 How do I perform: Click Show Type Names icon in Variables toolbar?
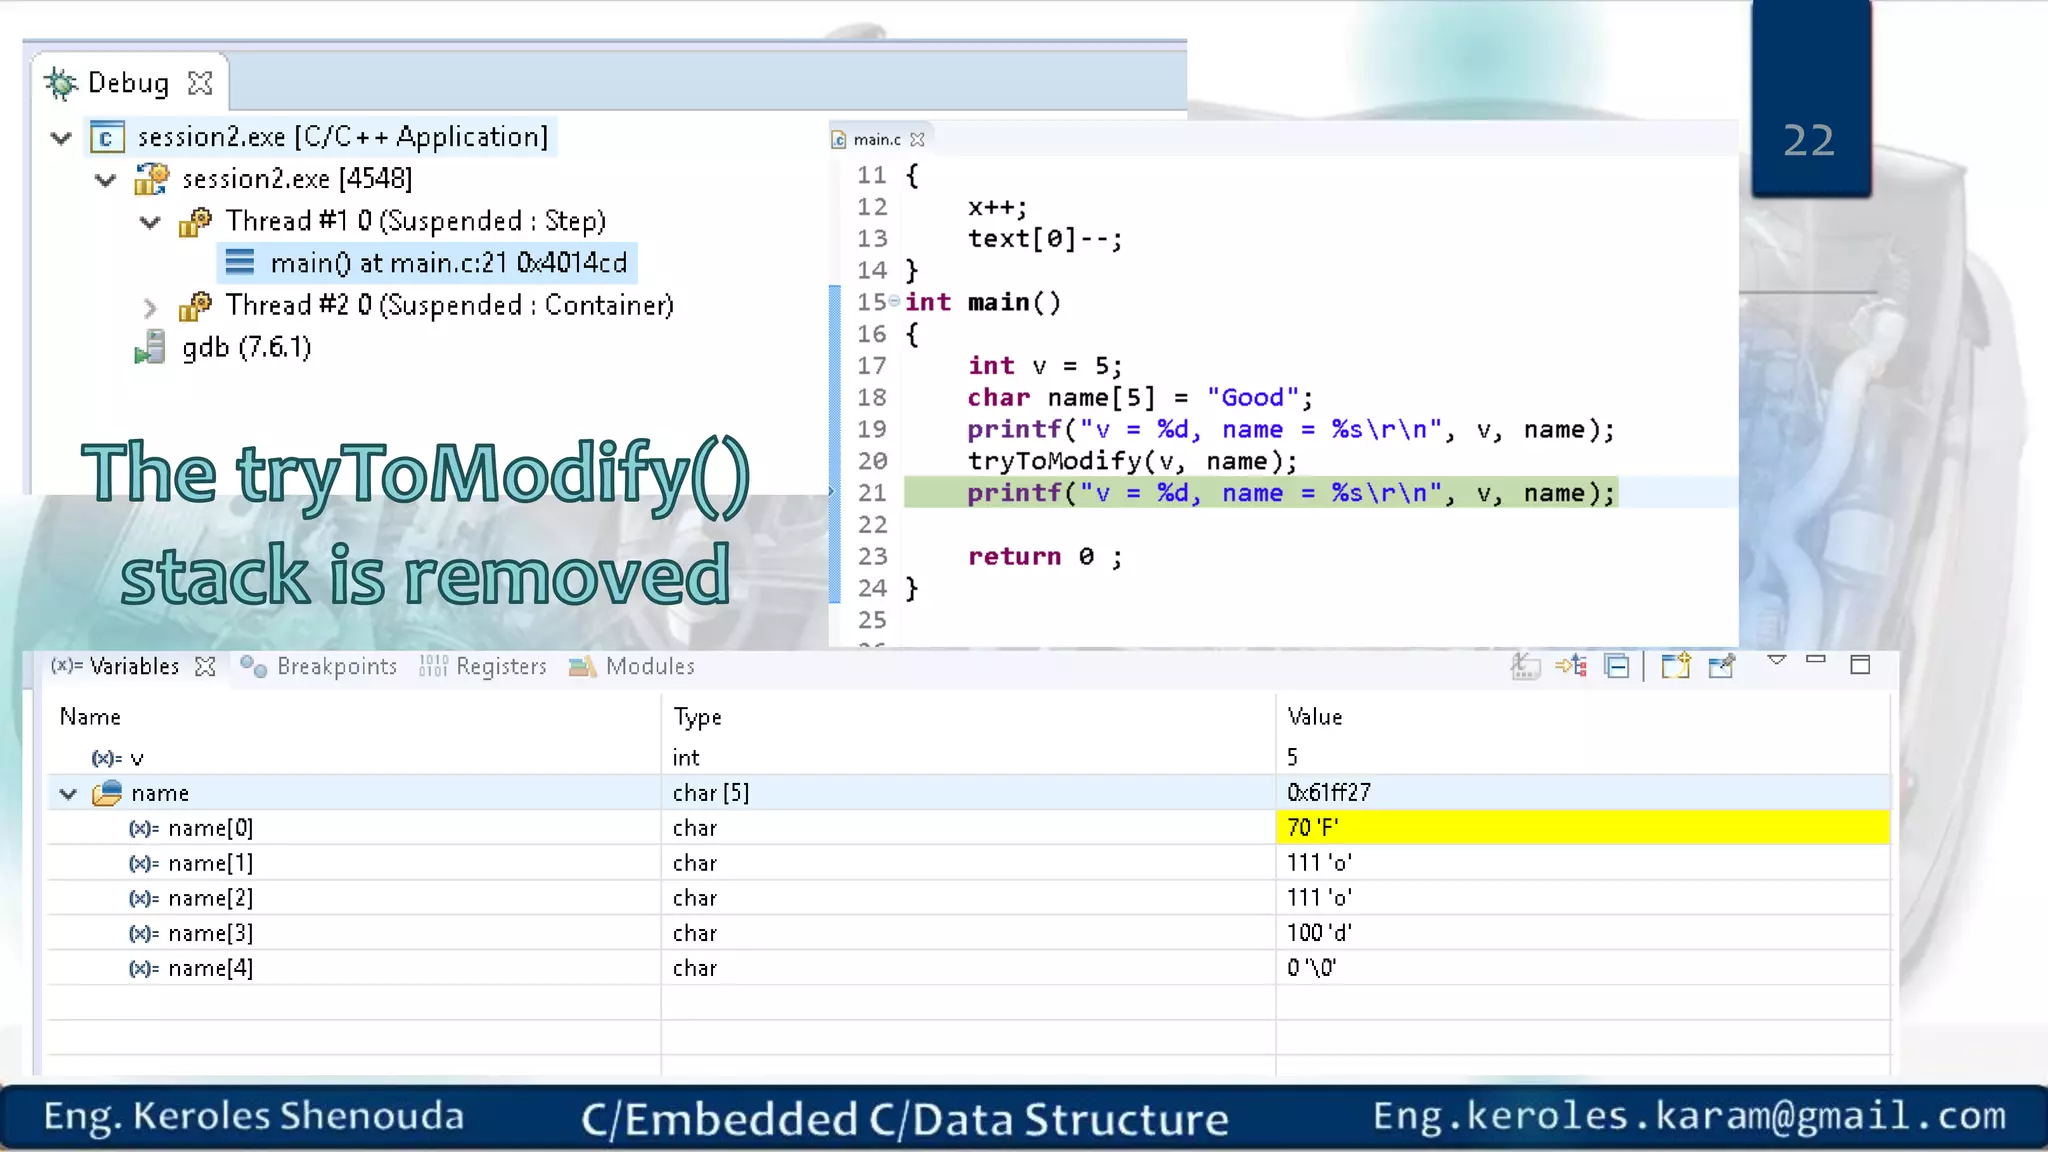pyautogui.click(x=1525, y=666)
